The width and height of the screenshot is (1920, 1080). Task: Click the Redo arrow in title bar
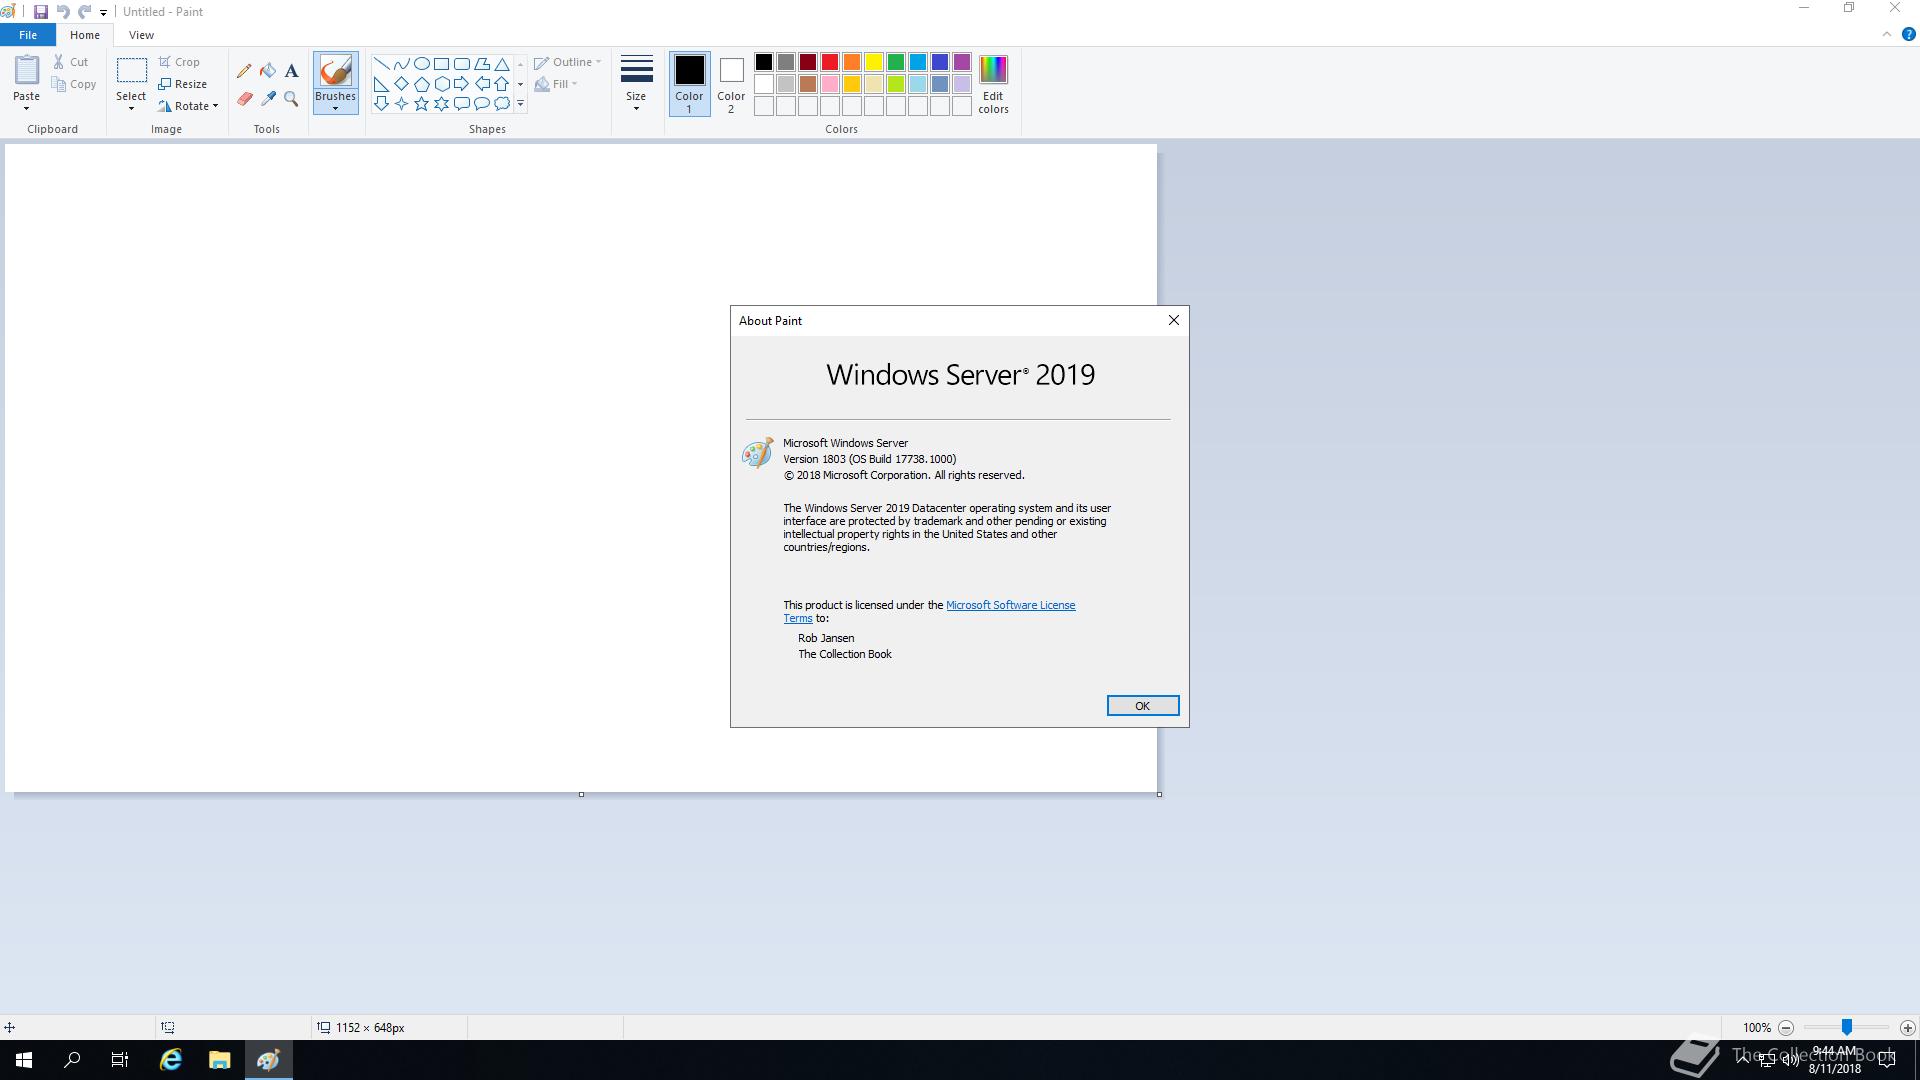click(84, 12)
